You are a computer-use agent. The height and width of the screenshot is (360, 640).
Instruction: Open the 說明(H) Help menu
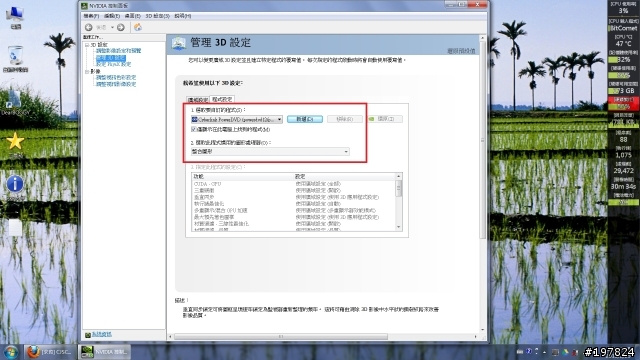tap(182, 16)
